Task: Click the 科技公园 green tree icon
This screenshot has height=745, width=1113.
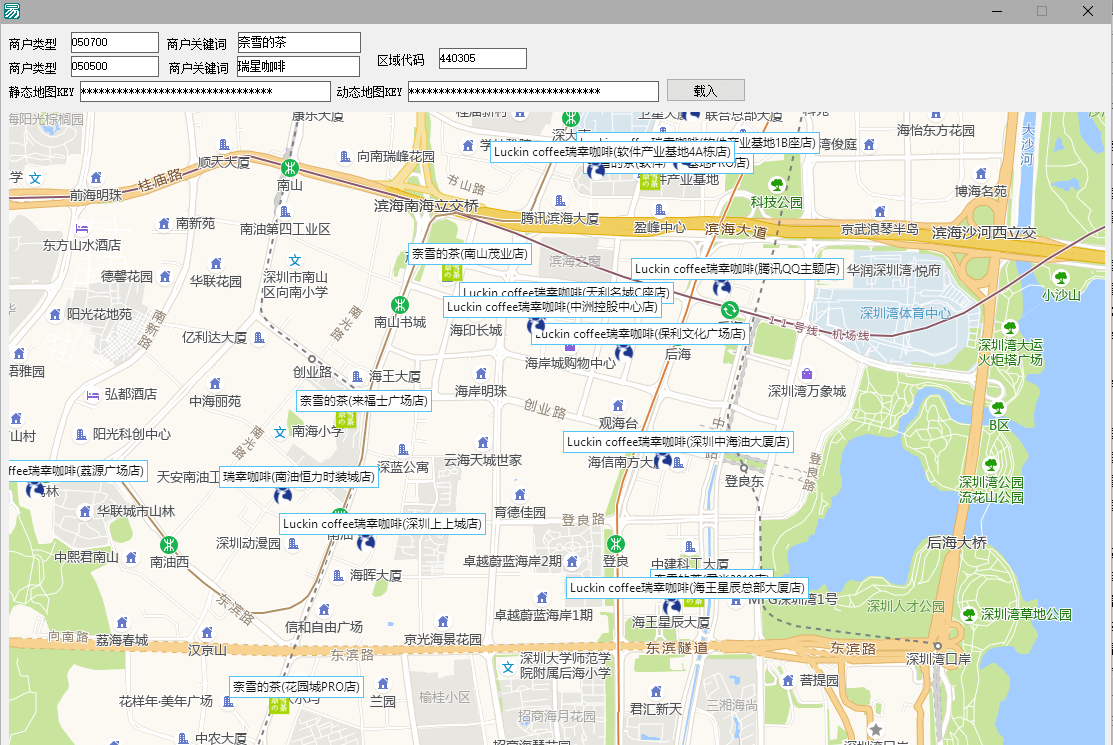Action: (x=777, y=185)
